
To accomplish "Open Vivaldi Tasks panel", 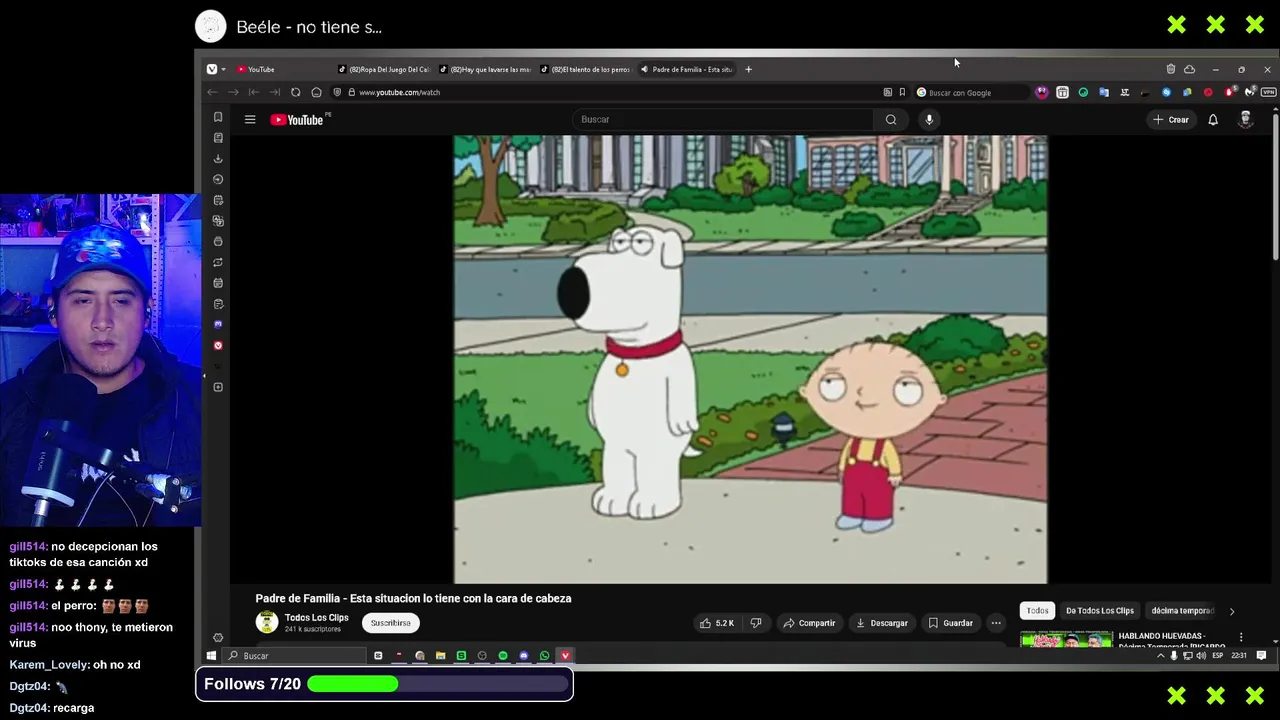I will tap(218, 304).
